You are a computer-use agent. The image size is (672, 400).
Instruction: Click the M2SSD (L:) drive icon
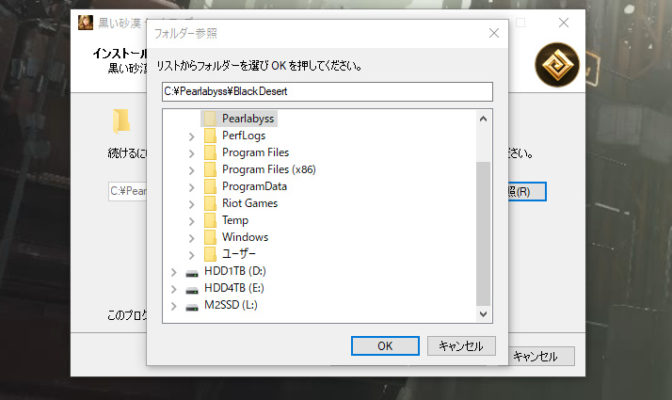[x=192, y=307]
